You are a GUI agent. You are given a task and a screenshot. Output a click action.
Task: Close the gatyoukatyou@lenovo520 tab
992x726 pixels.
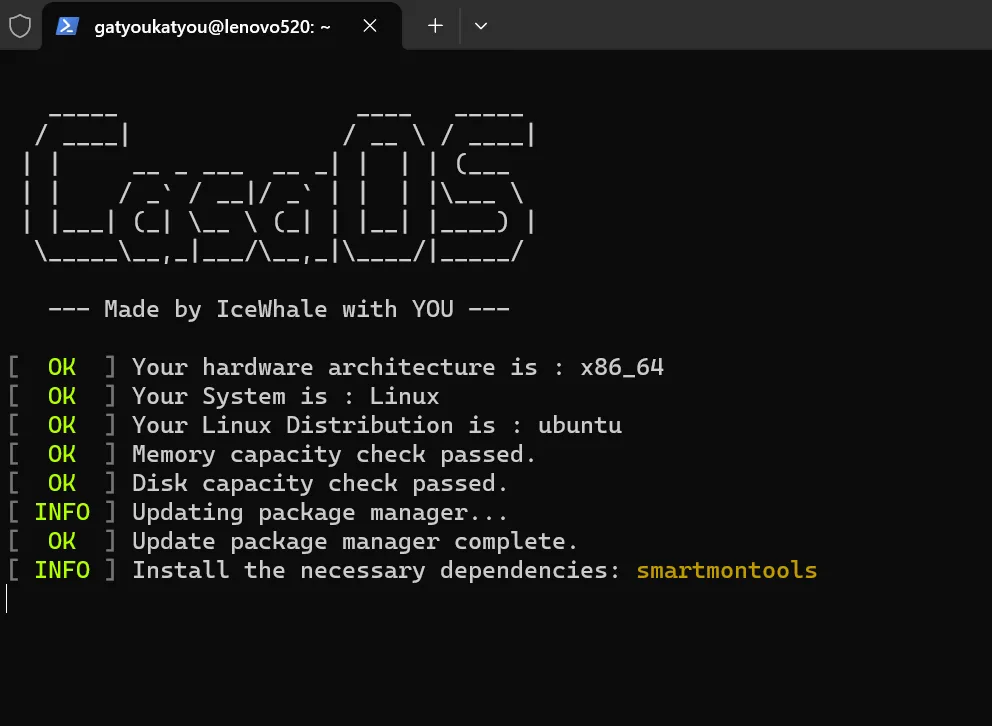click(x=370, y=26)
